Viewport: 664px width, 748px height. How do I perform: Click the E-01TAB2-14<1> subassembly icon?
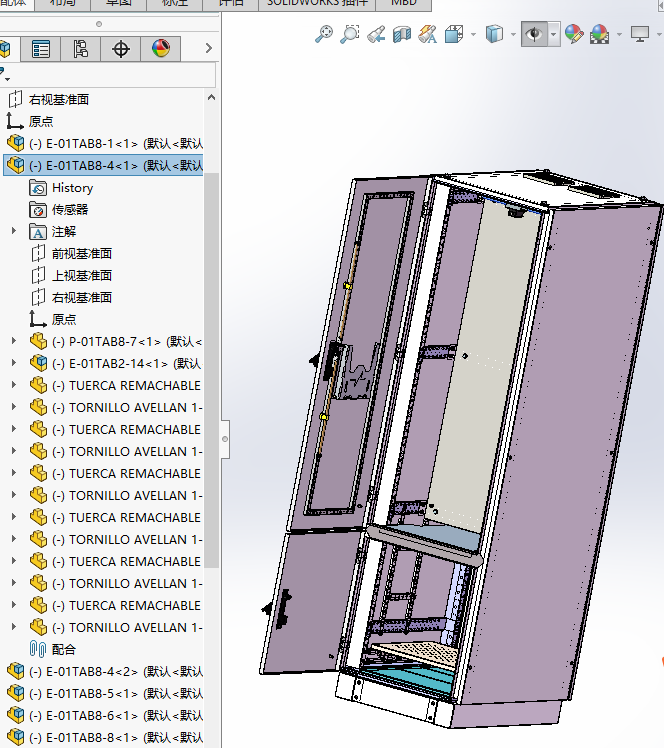tap(38, 364)
